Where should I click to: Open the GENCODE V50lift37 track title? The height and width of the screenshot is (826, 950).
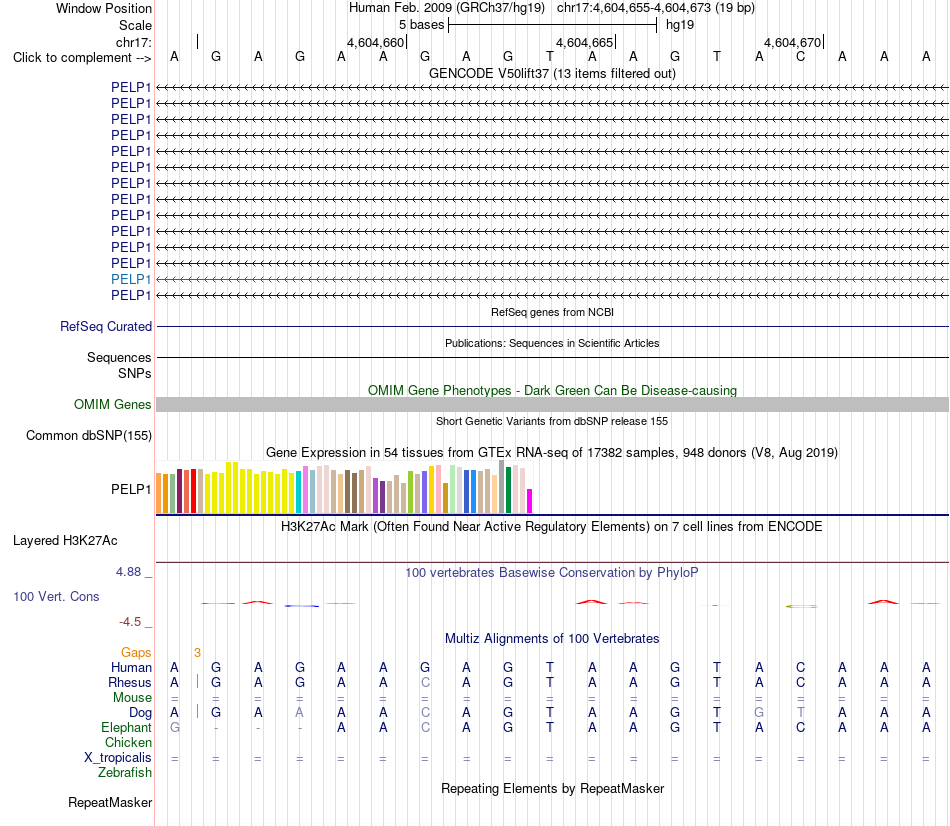point(552,73)
